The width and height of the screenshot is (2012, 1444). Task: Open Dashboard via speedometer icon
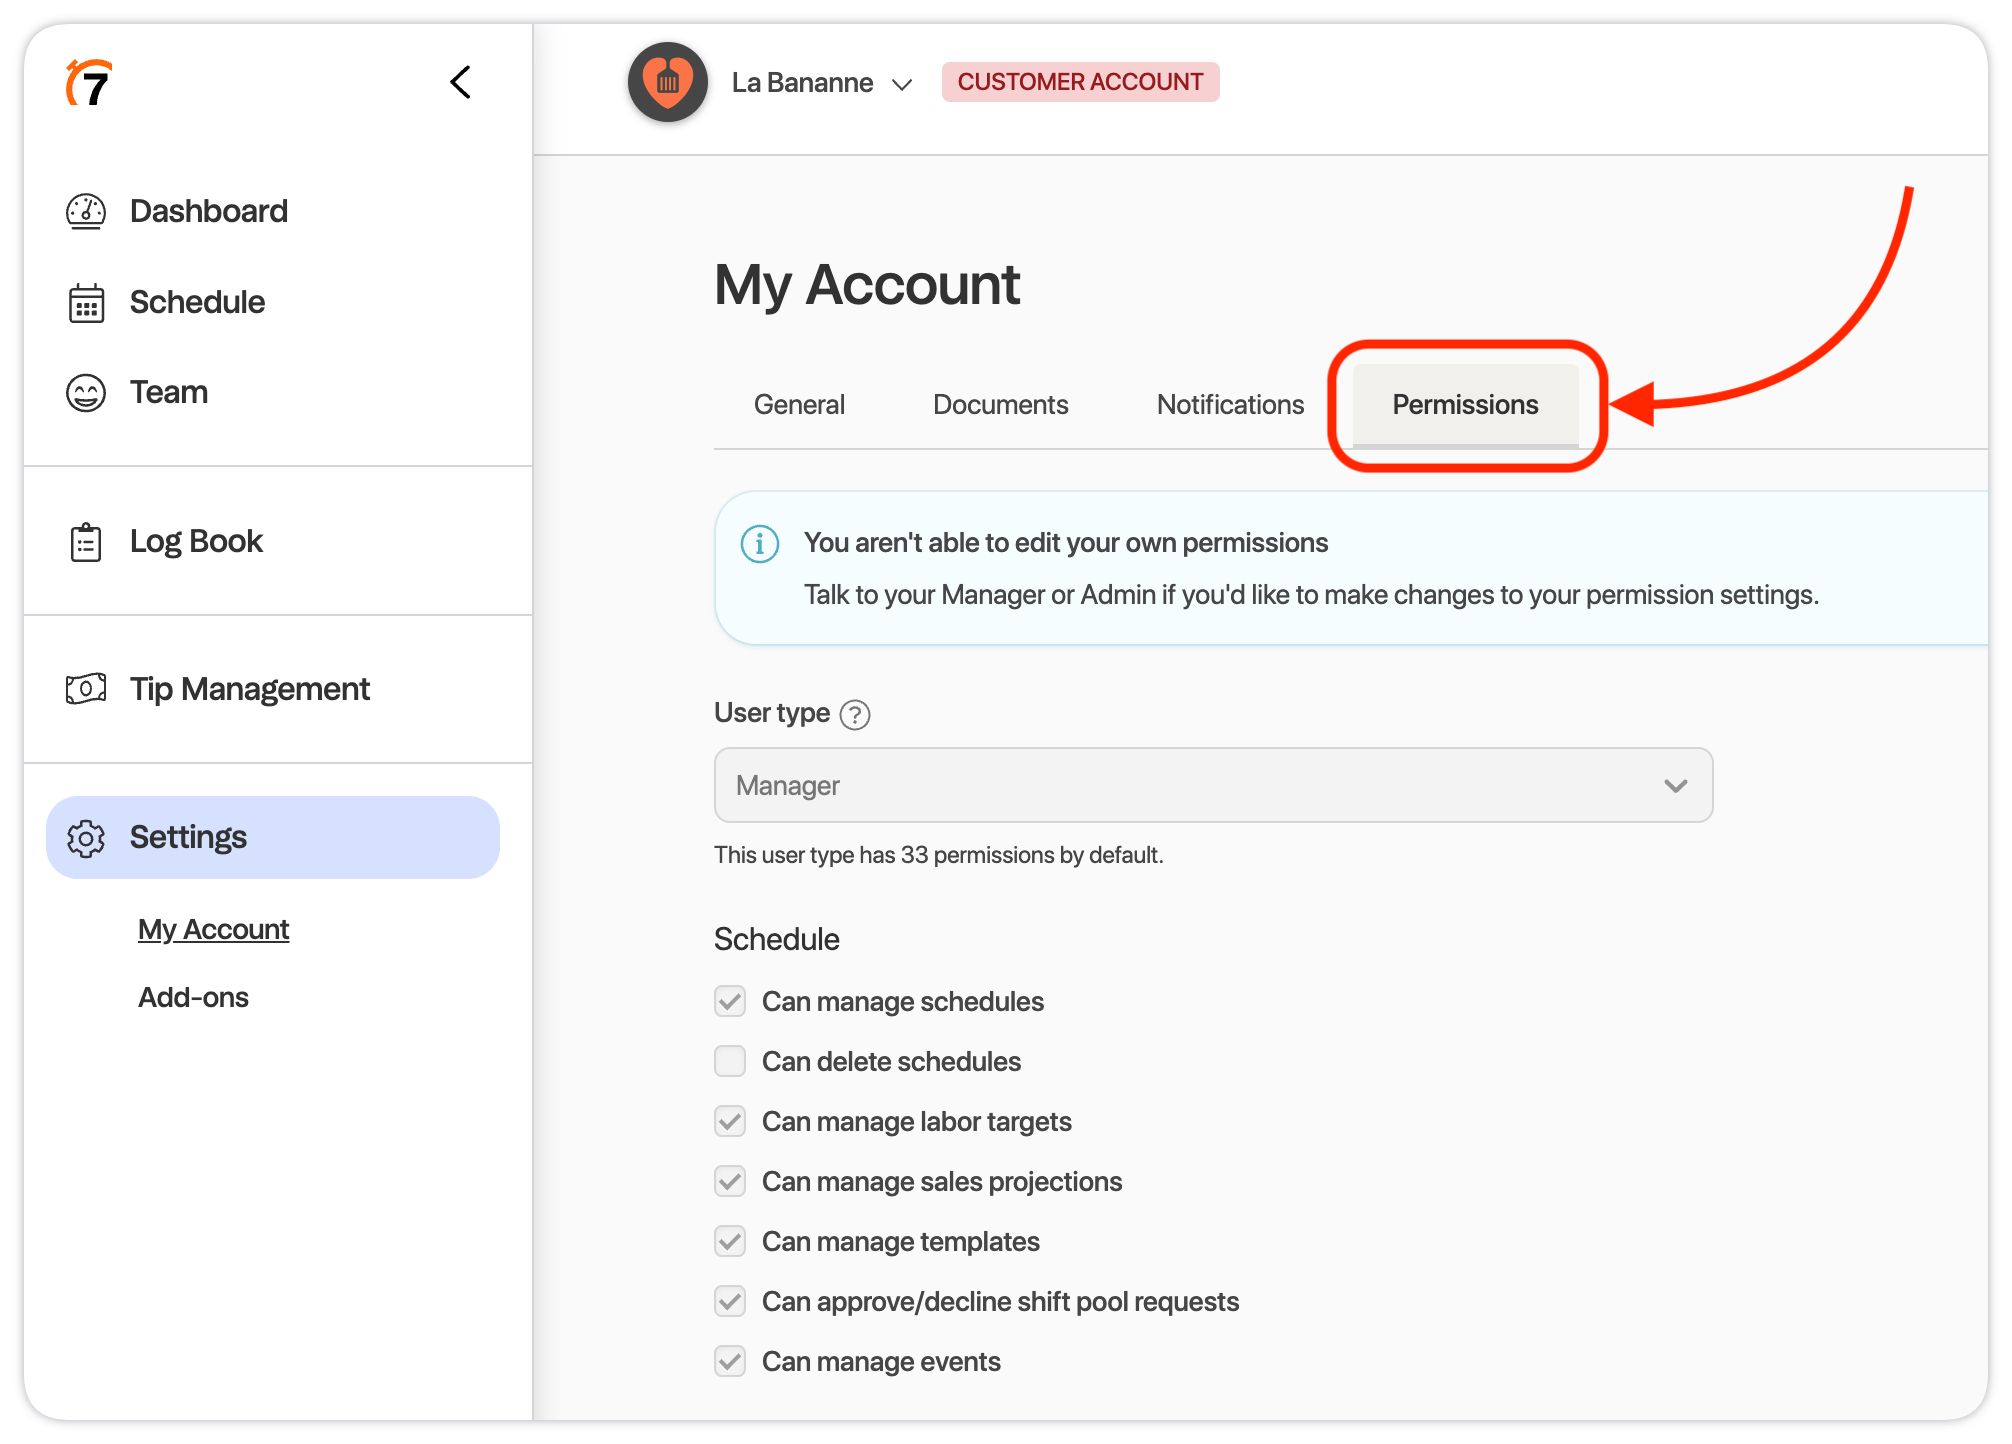point(86,211)
